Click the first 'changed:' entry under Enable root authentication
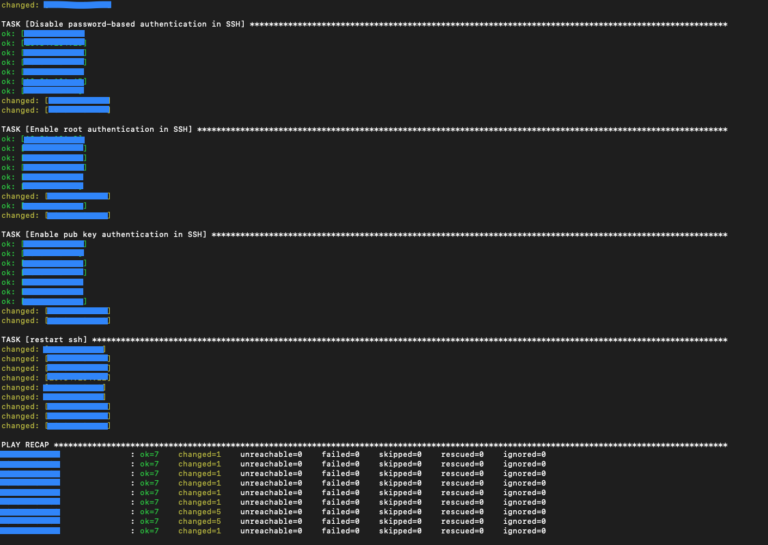 pyautogui.click(x=56, y=196)
